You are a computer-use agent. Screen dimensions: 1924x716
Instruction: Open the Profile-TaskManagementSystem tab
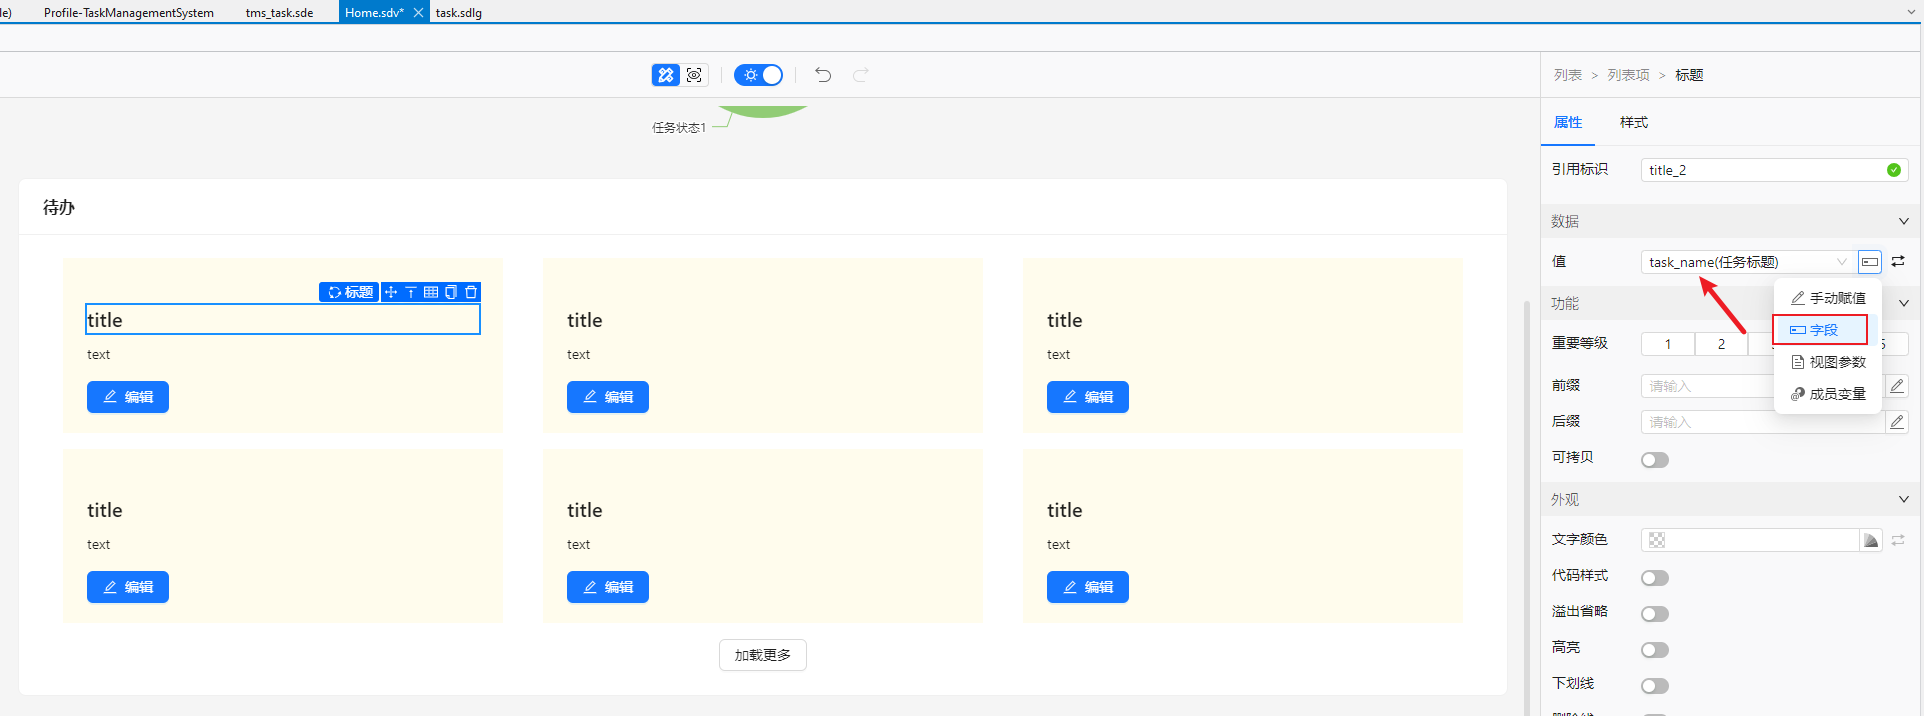point(129,13)
